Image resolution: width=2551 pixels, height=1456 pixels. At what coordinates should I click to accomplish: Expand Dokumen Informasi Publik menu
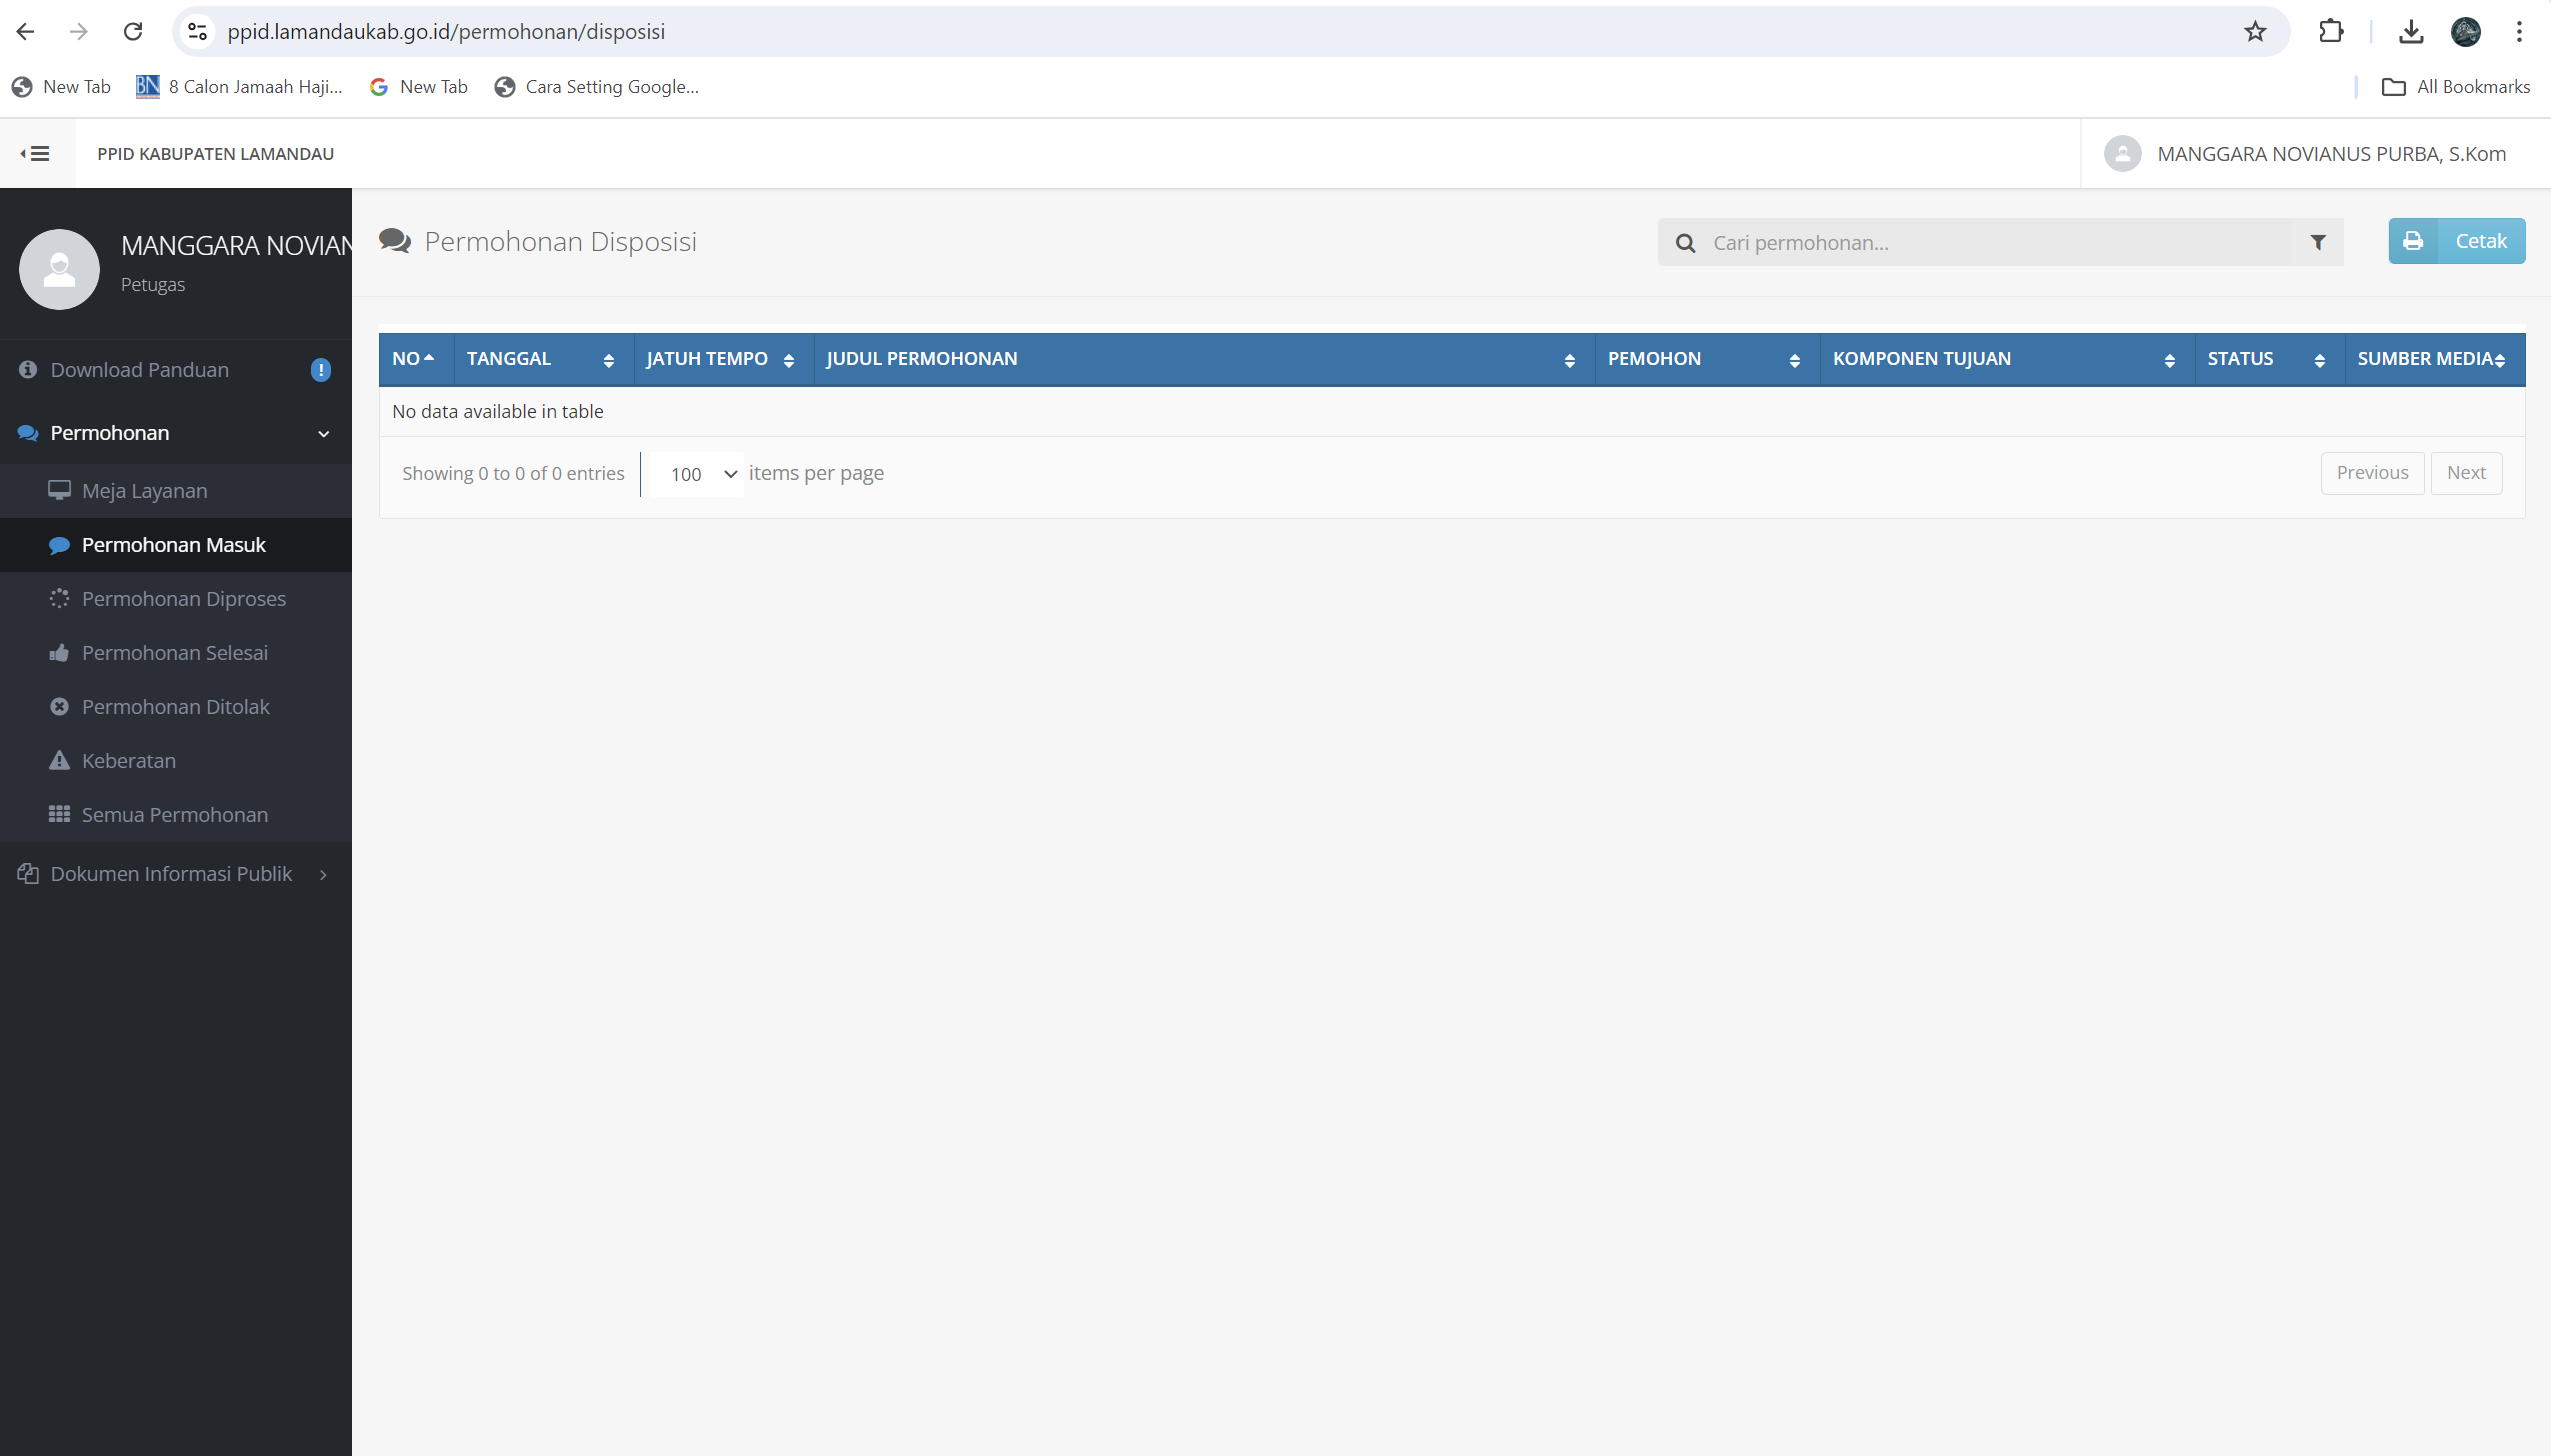coord(171,874)
